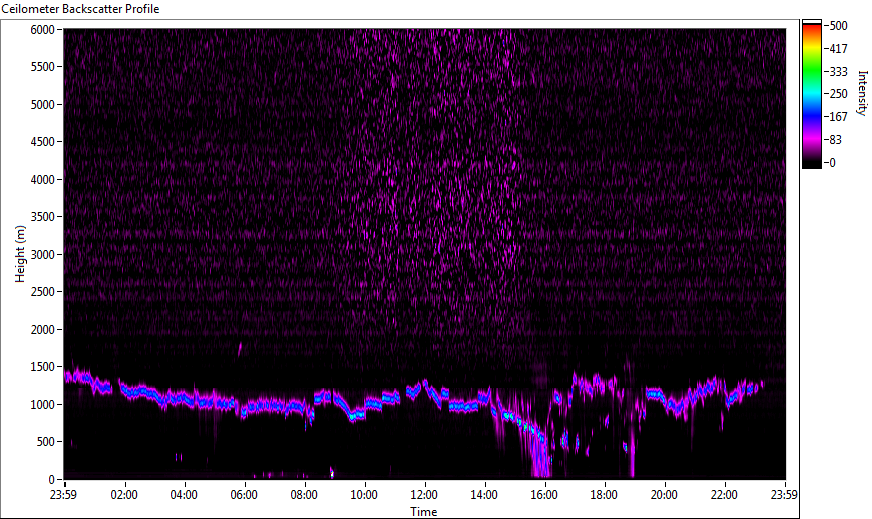The image size is (872, 519).
Task: Click the 08:00 time axis label
Action: tap(304, 495)
